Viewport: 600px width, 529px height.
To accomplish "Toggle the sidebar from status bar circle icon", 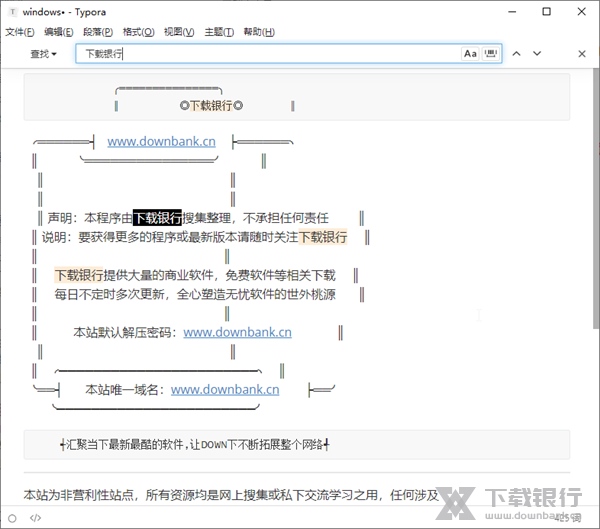I will click(12, 517).
